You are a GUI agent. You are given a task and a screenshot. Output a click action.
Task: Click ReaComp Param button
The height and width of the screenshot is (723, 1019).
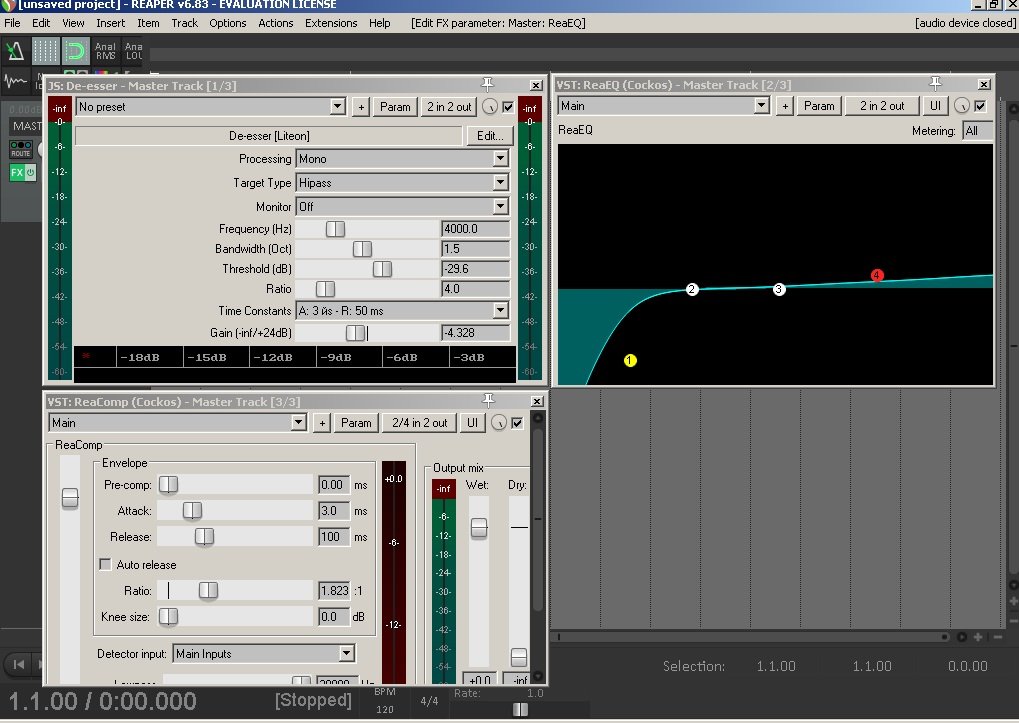coord(356,423)
